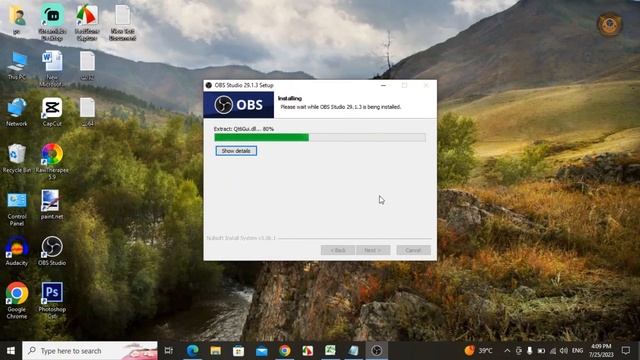
Task: Open the Windows Start menu
Action: pos(11,351)
